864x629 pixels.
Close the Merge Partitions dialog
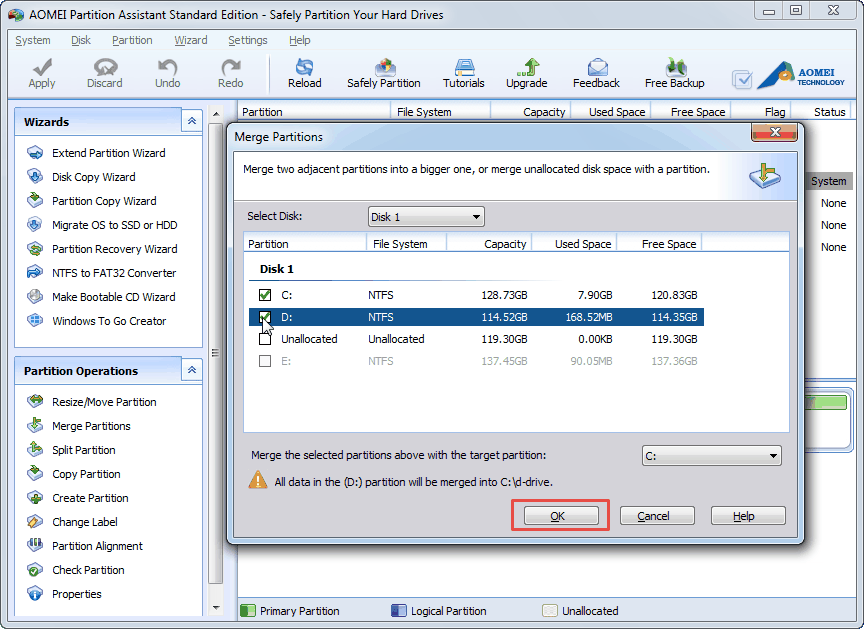(774, 132)
